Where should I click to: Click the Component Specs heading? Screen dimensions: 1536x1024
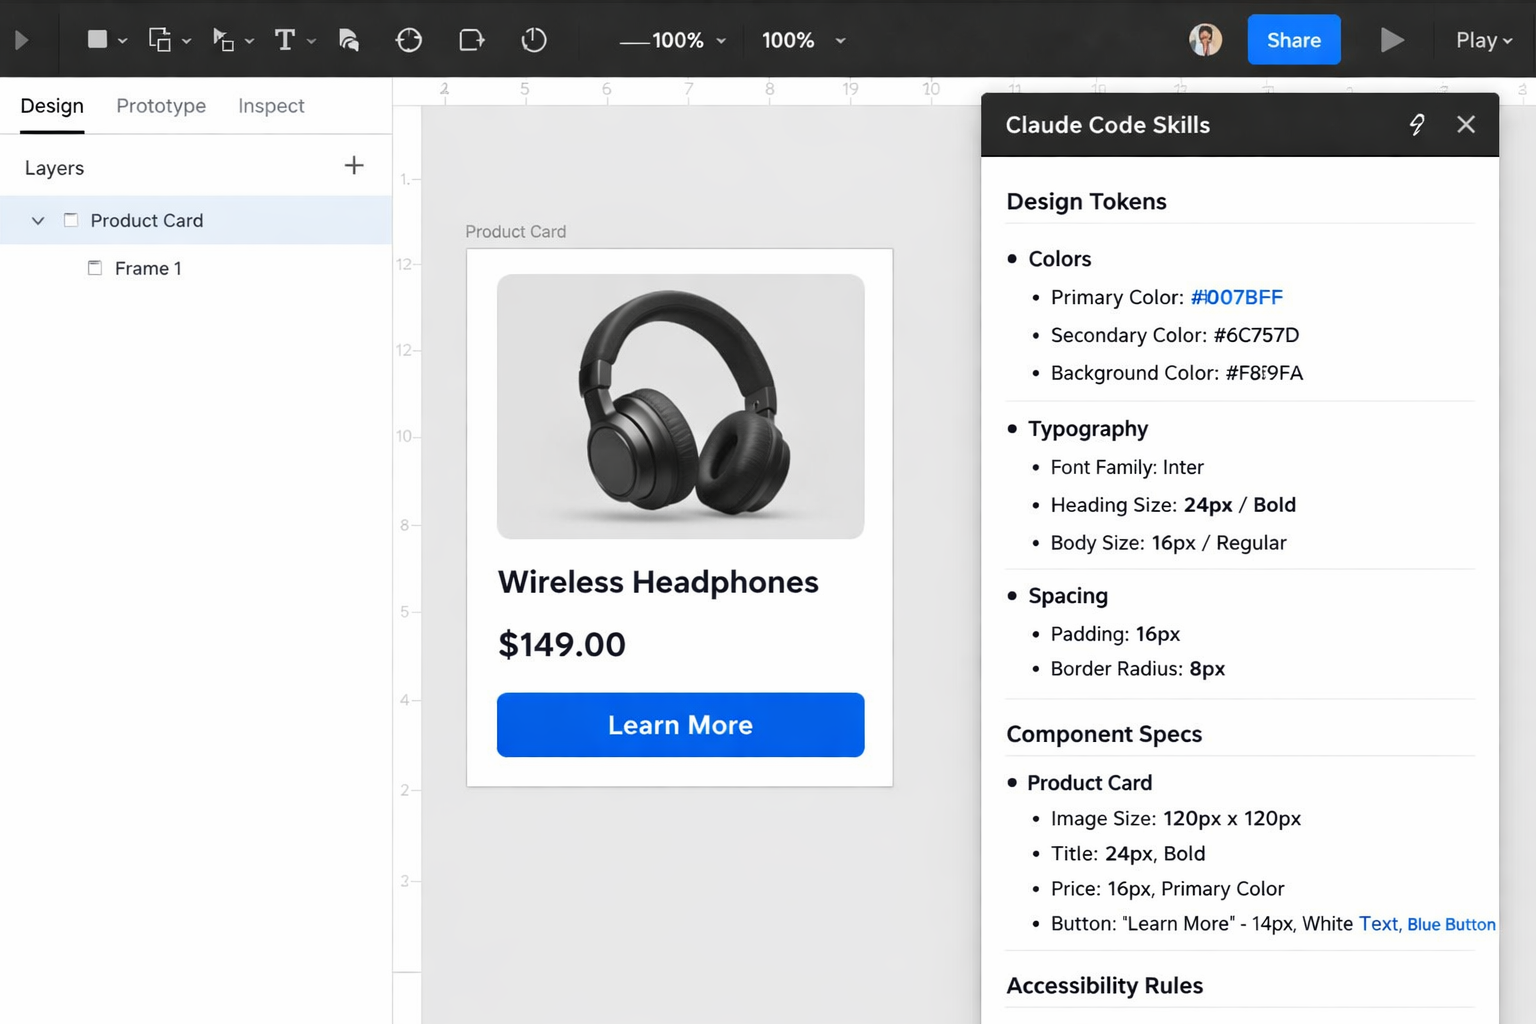click(1104, 734)
